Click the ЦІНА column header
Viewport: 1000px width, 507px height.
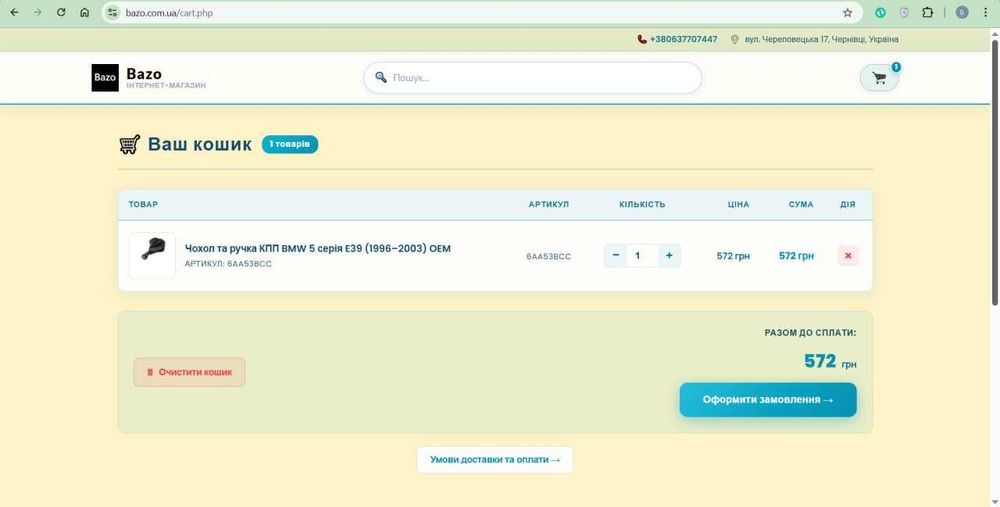(739, 205)
